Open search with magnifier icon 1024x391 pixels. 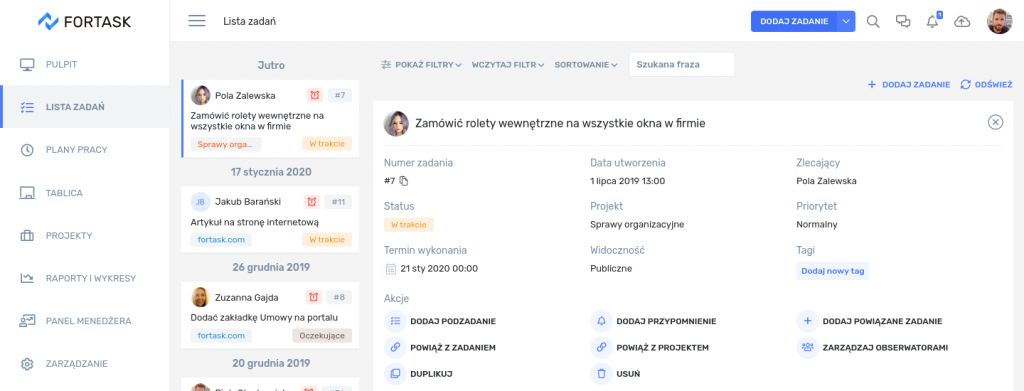pos(873,21)
